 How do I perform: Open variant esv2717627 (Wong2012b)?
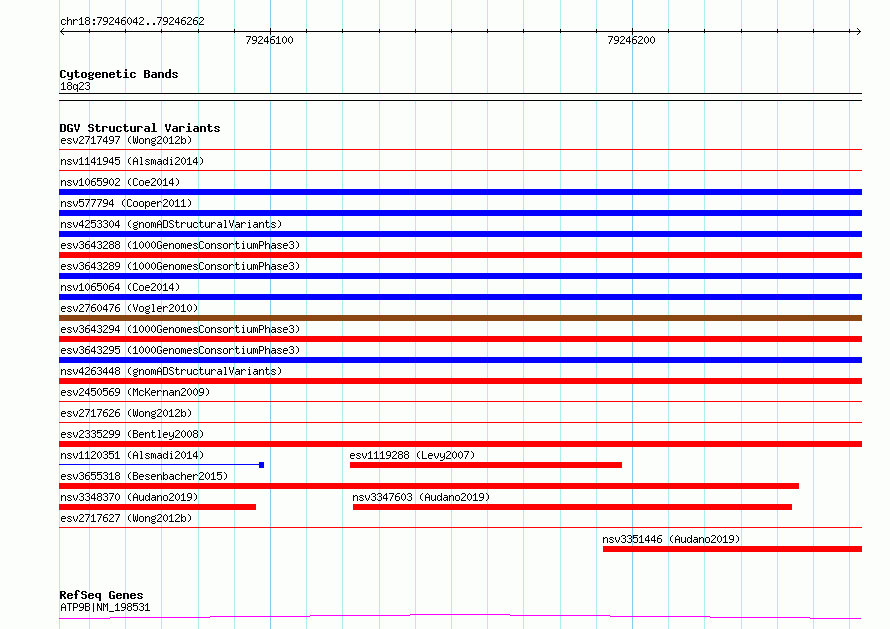tap(126, 518)
